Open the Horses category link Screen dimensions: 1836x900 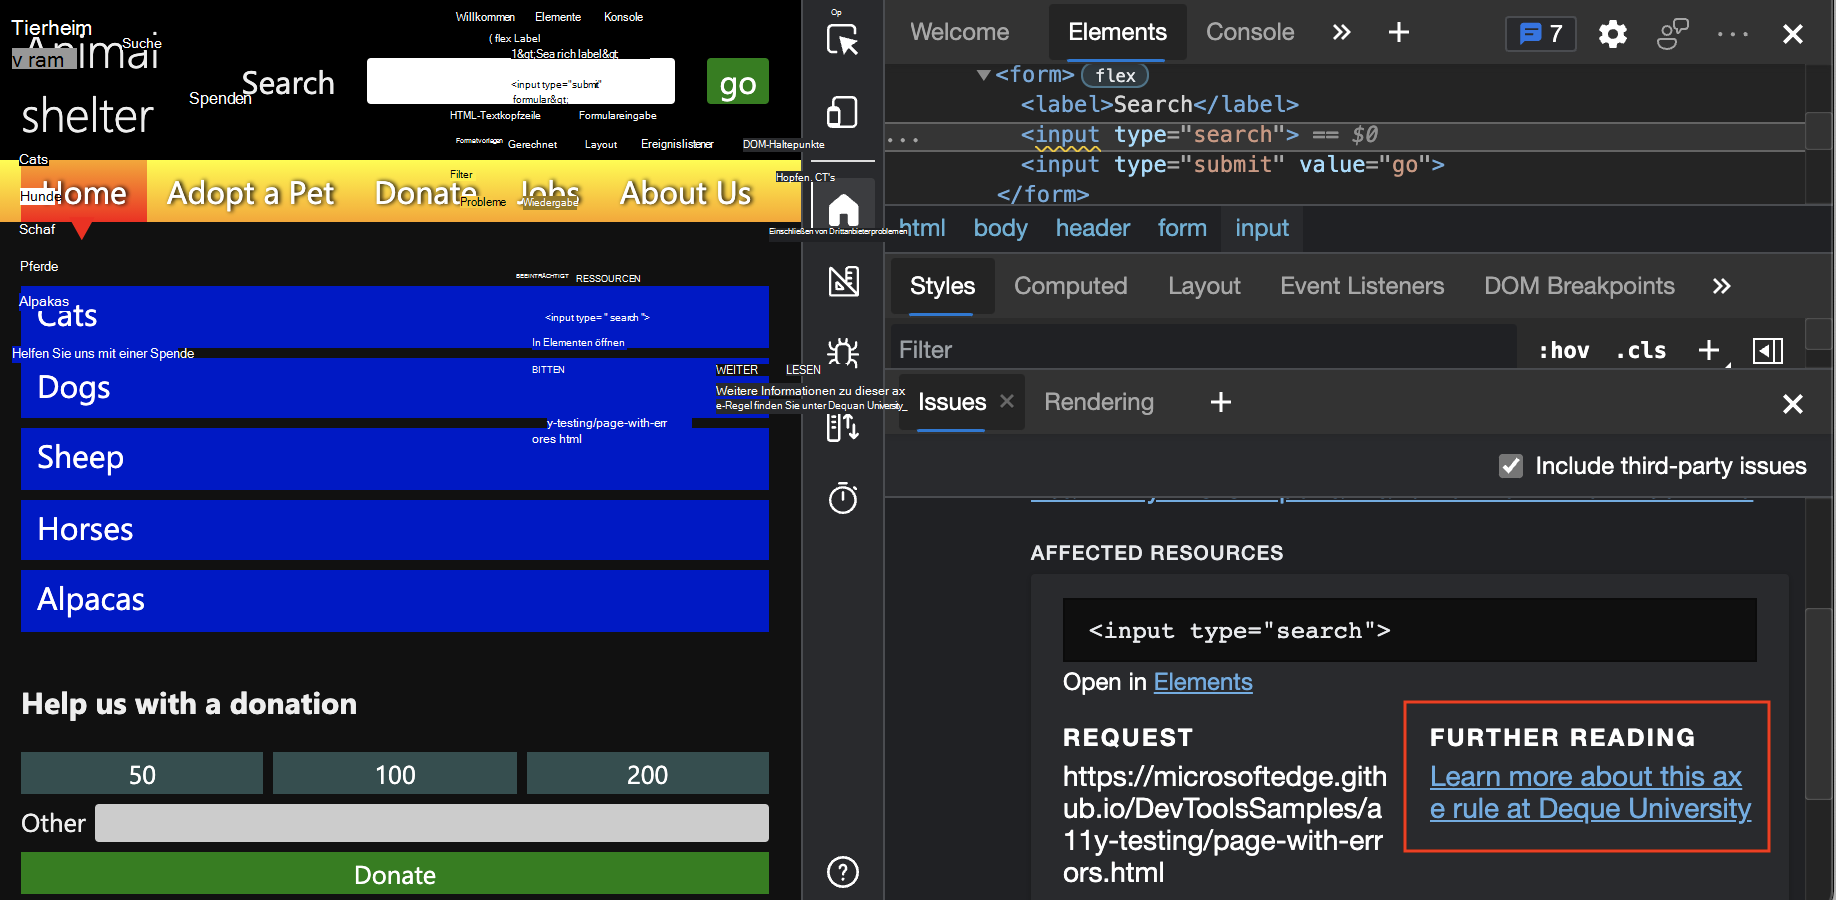click(x=395, y=529)
